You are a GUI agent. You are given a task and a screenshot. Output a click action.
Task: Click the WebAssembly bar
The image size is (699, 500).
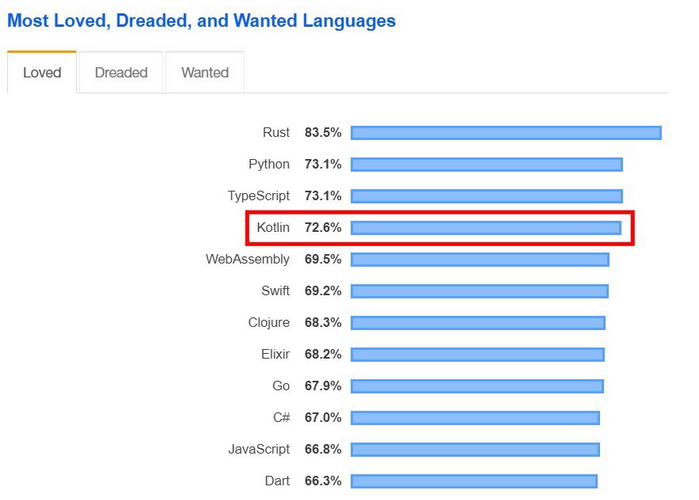pyautogui.click(x=480, y=260)
